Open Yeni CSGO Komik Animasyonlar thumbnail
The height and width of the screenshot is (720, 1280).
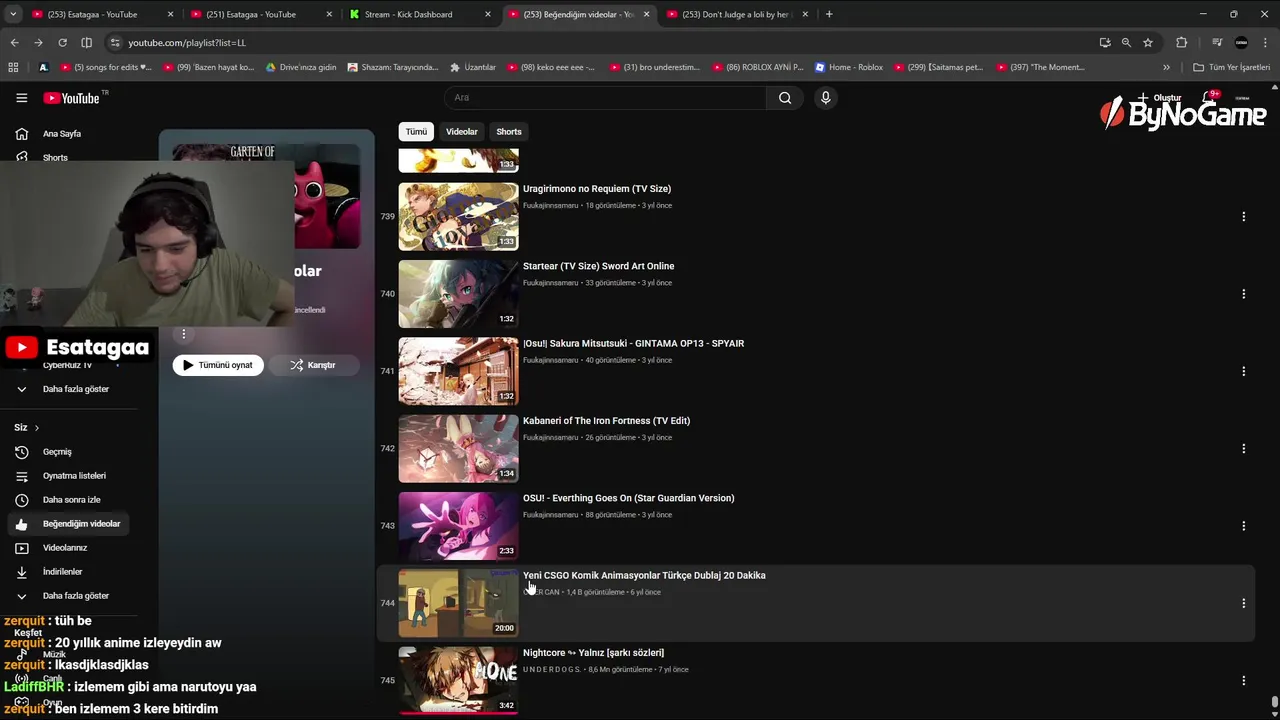point(458,603)
